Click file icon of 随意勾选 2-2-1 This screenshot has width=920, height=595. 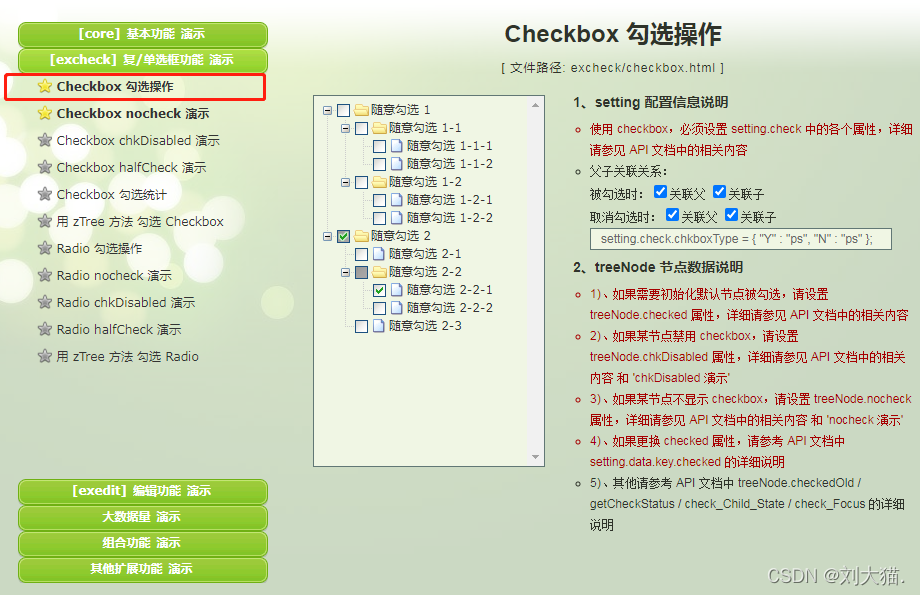pos(397,289)
